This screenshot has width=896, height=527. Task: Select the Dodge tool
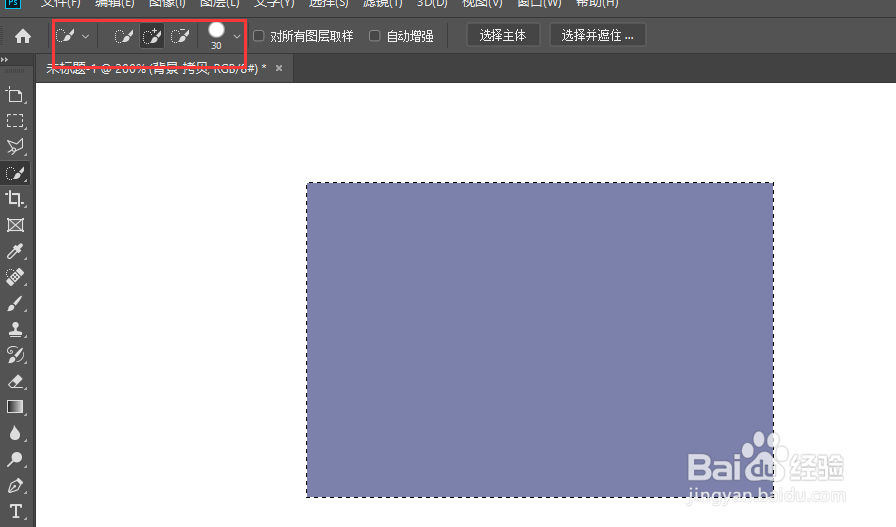pos(15,459)
